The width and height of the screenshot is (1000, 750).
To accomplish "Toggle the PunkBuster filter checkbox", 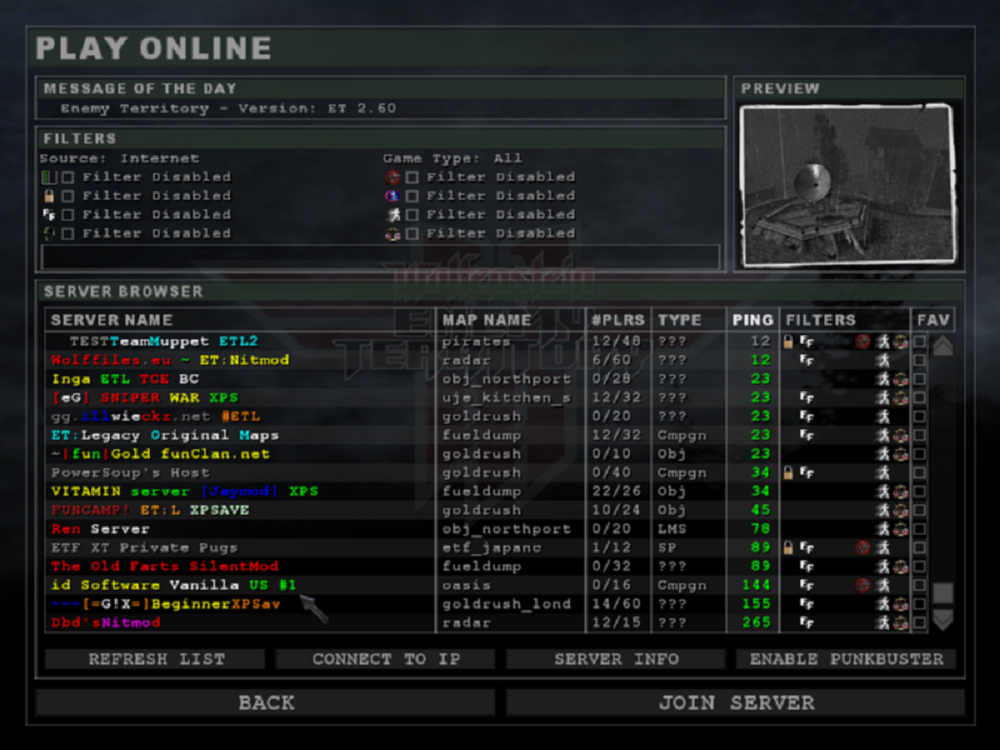I will 68,233.
